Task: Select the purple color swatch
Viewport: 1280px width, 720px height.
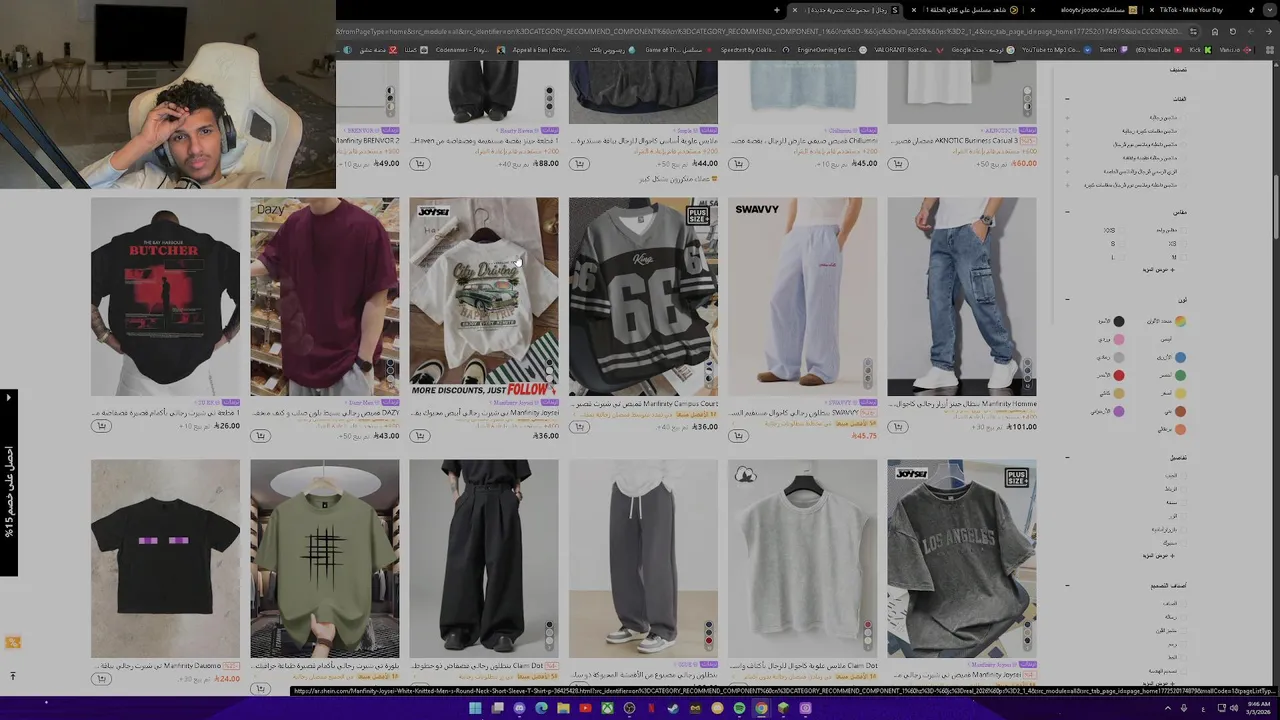Action: [x=1118, y=411]
